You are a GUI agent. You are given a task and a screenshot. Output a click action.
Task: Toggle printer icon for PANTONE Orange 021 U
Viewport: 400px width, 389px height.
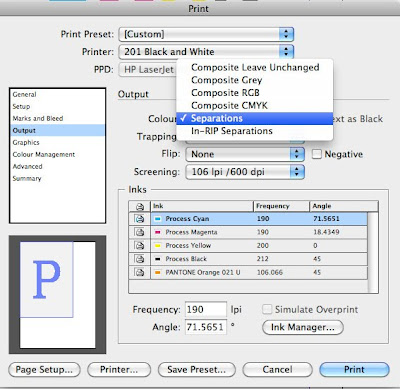pos(140,272)
